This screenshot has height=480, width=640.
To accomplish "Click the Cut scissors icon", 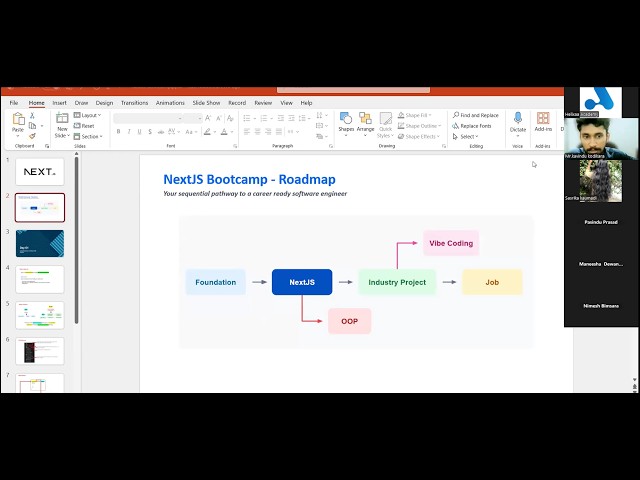I will coord(32,116).
